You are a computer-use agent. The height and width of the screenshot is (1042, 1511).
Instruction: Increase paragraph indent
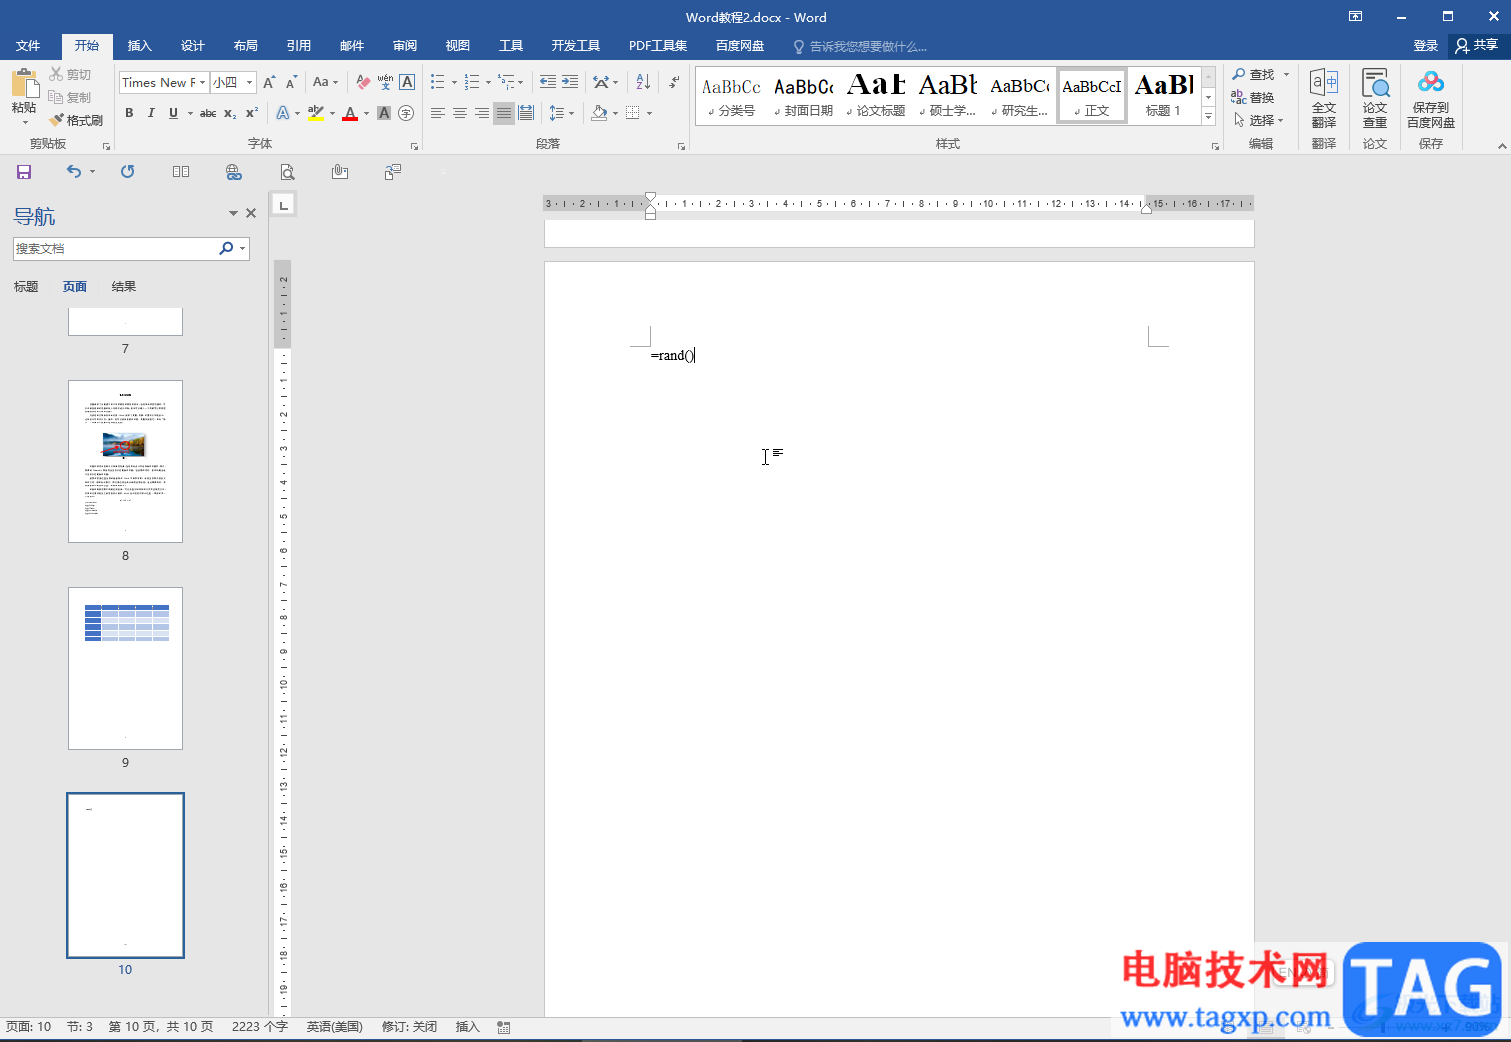pyautogui.click(x=570, y=82)
